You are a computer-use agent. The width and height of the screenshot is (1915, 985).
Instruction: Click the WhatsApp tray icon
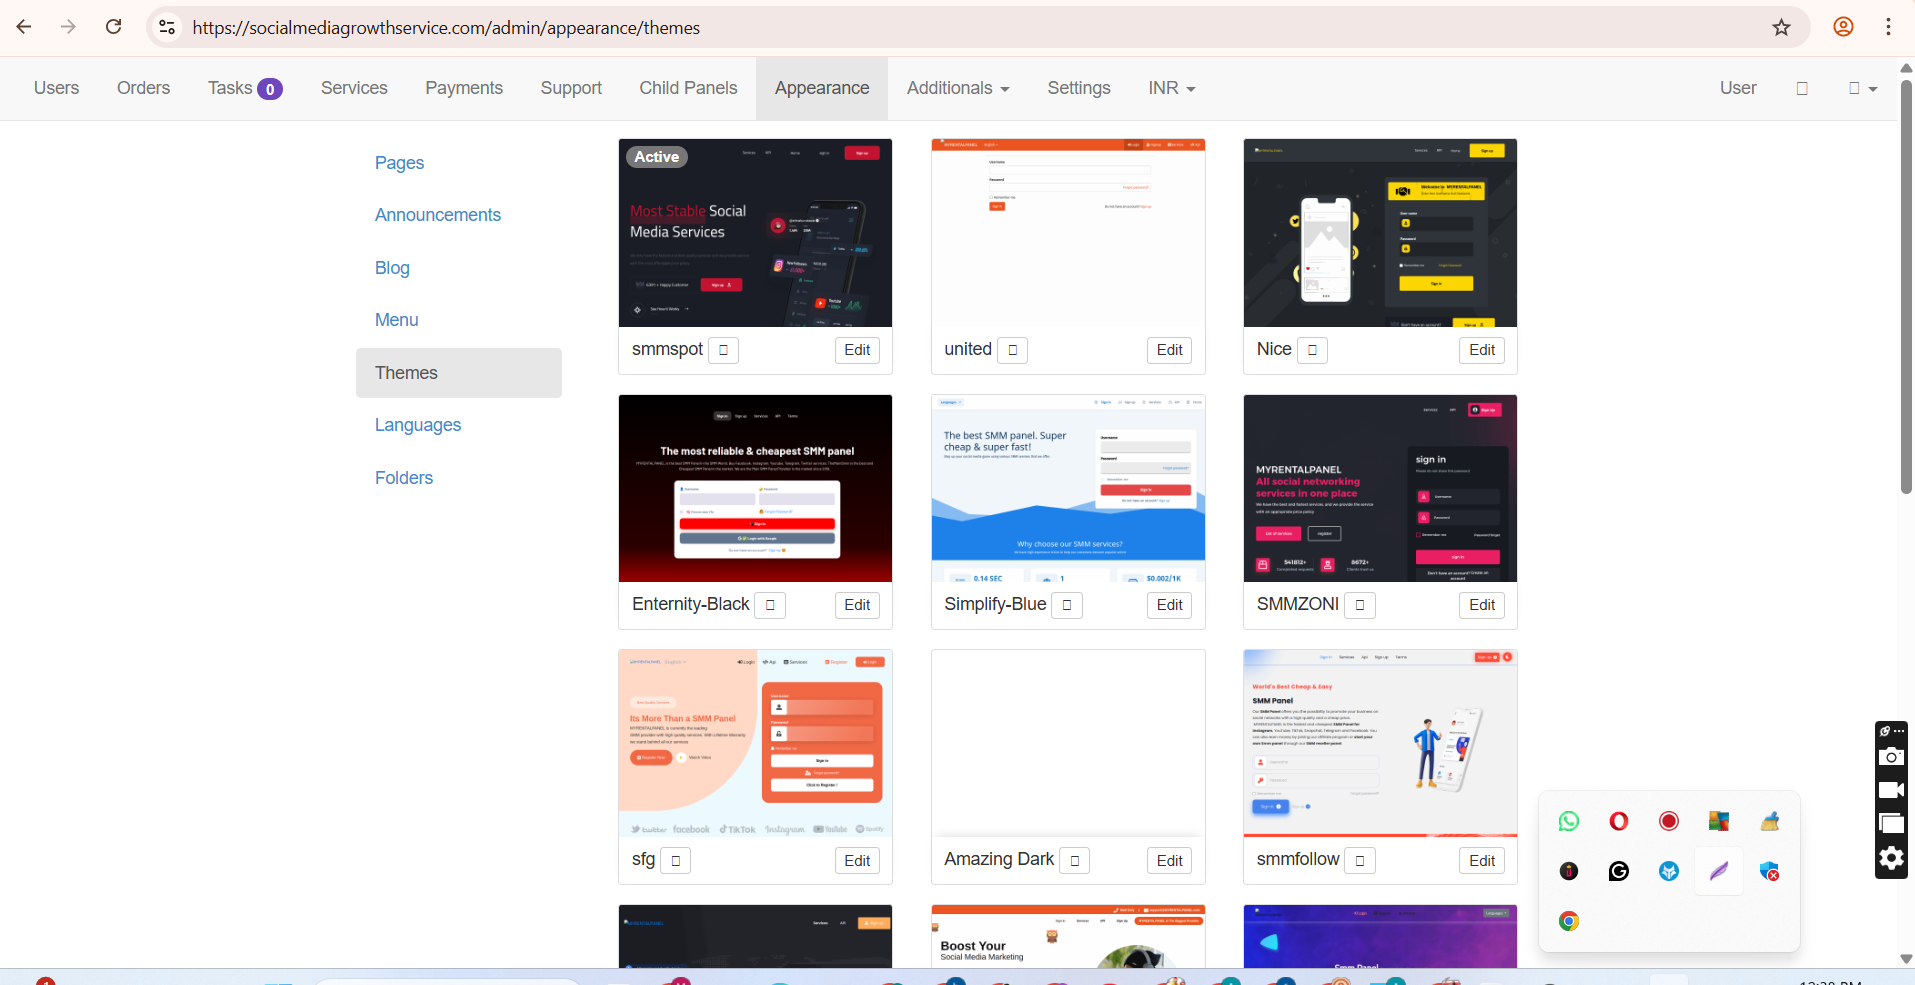pos(1569,821)
